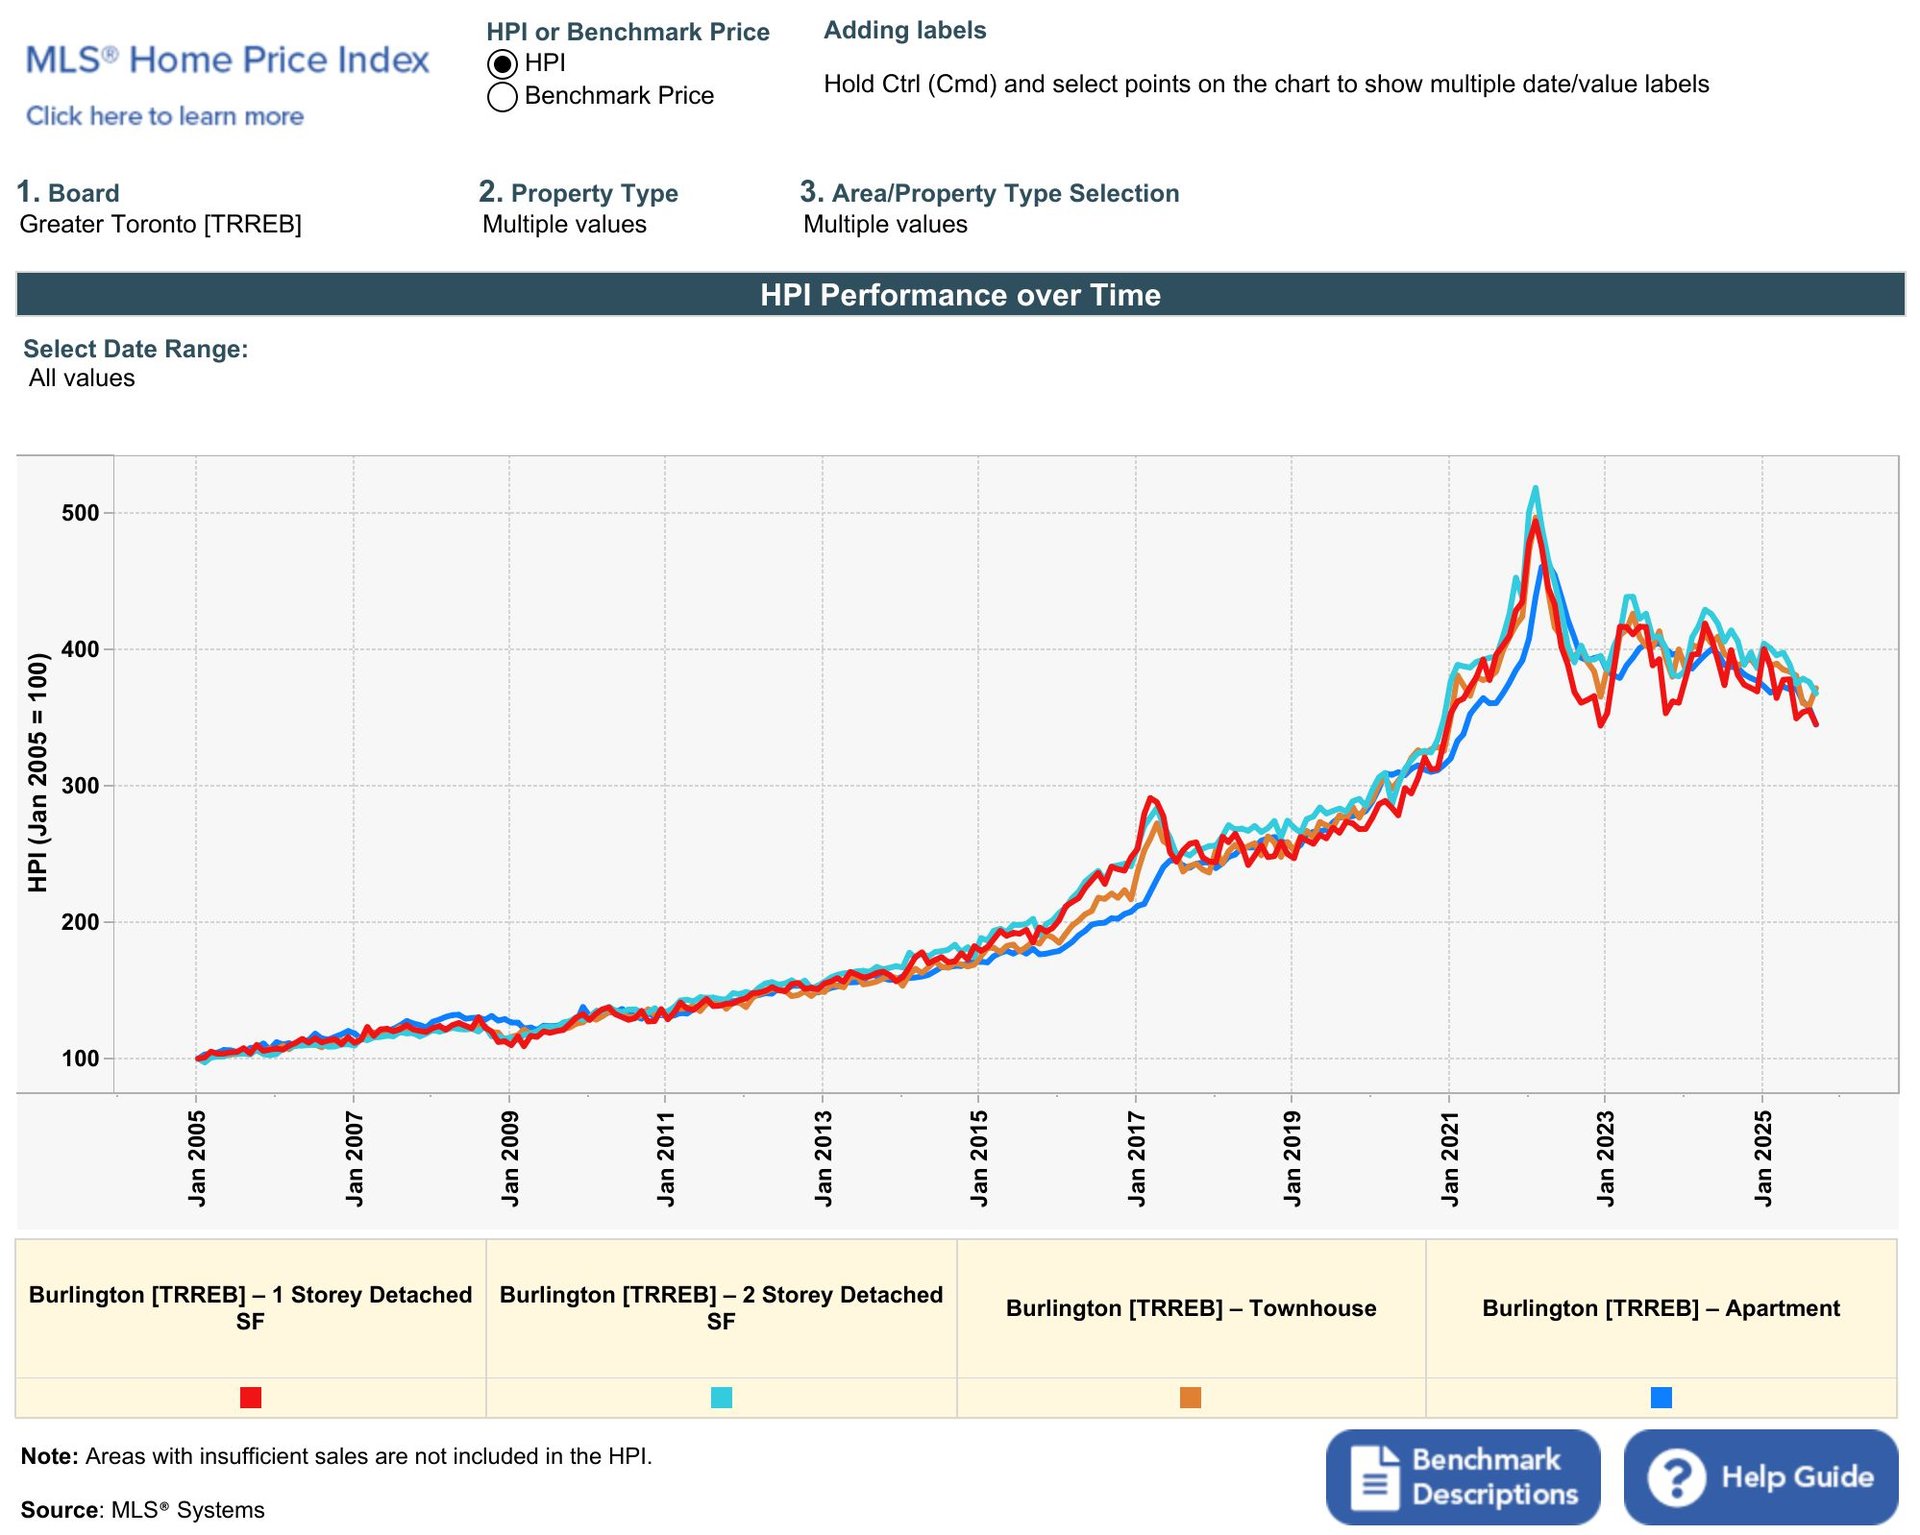Click the HPI Performance over Time header
The width and height of the screenshot is (1920, 1535).
click(x=960, y=295)
